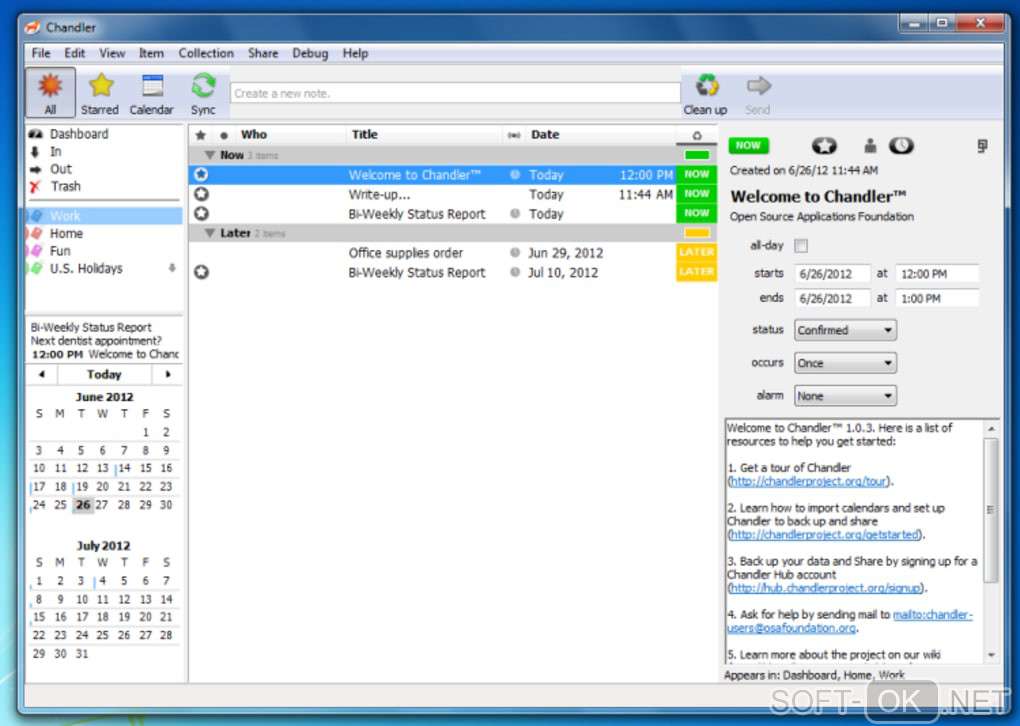Toggle the star icon in detail pane
Image resolution: width=1020 pixels, height=726 pixels.
pyautogui.click(x=824, y=146)
